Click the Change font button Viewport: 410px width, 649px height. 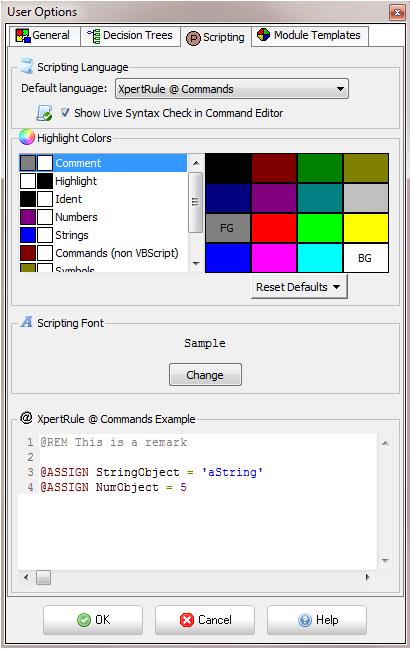(x=205, y=375)
